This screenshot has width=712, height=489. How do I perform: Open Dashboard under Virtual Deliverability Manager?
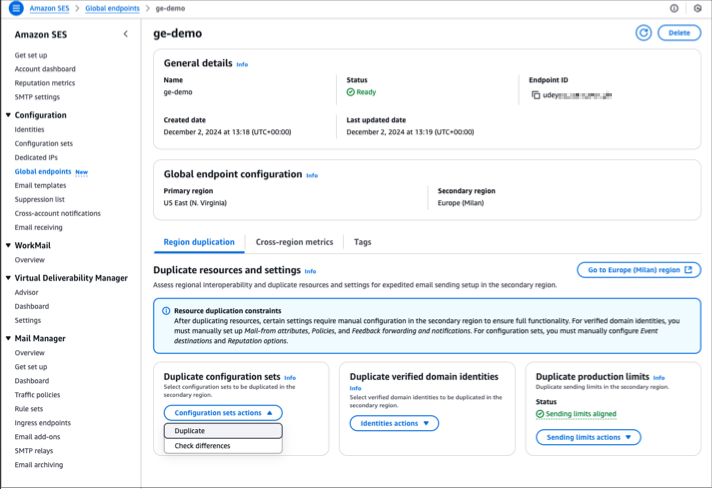pos(32,306)
